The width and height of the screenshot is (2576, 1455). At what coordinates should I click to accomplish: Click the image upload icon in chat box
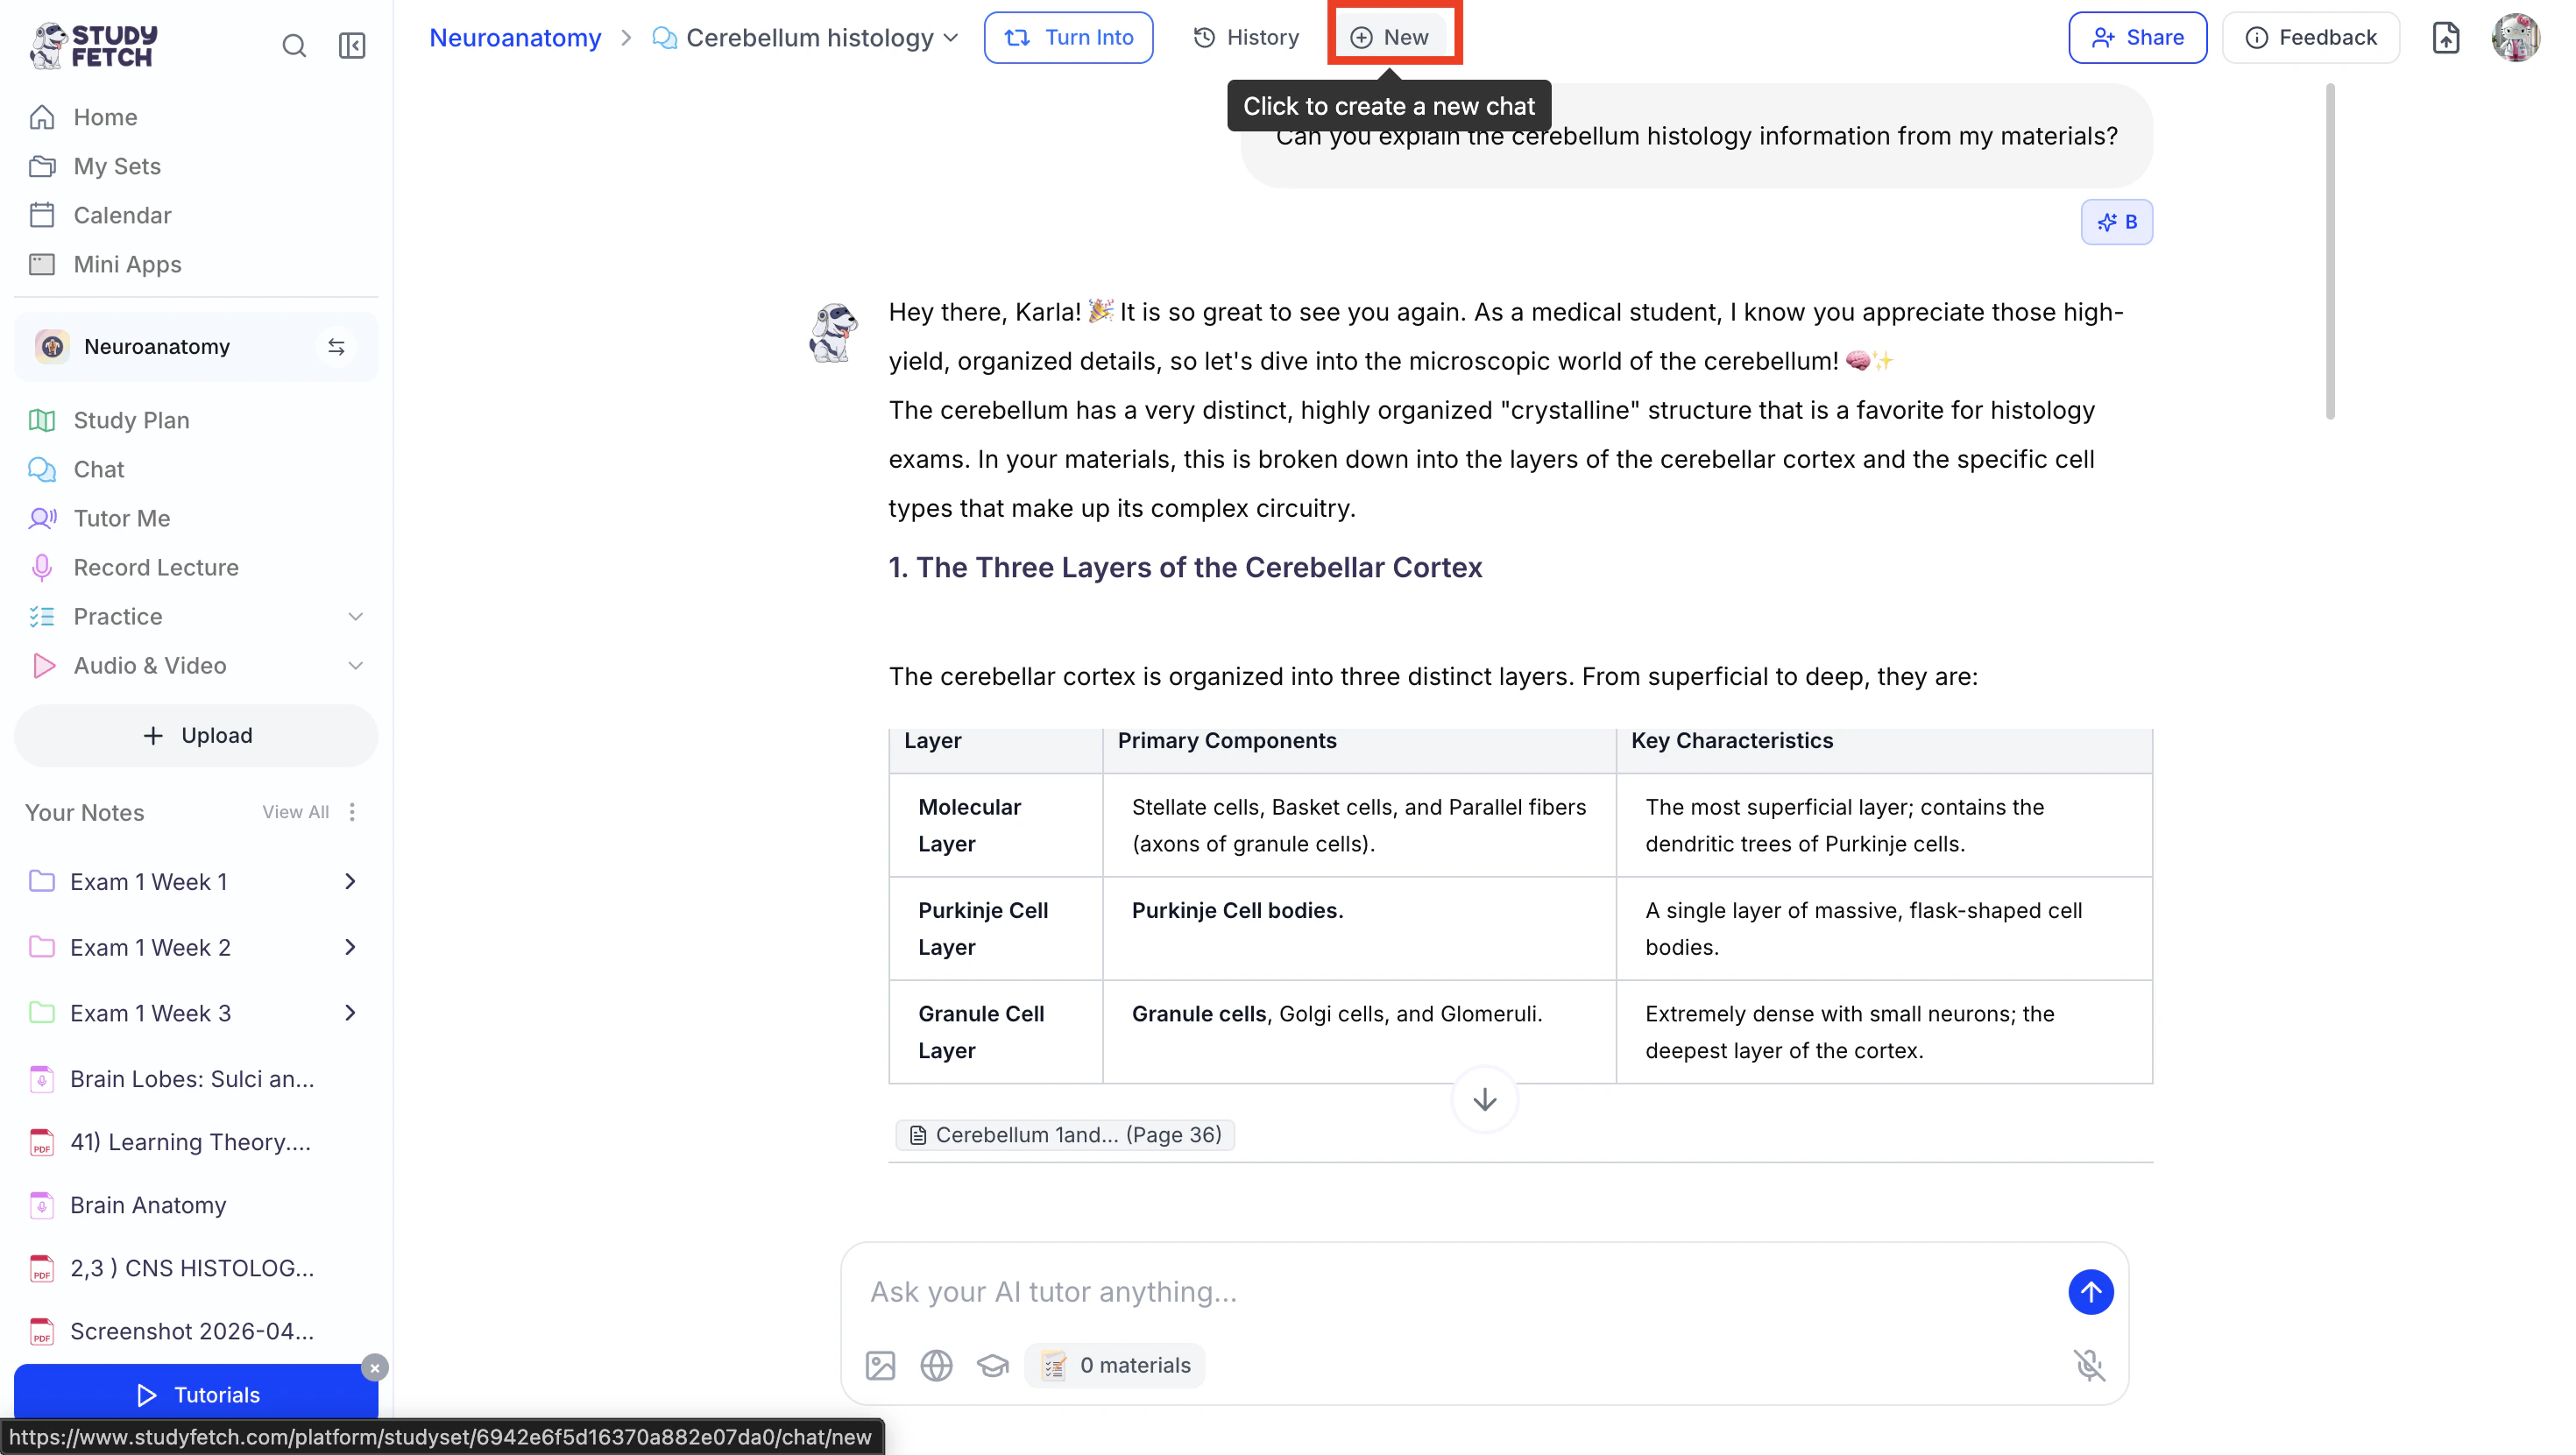(x=880, y=1365)
